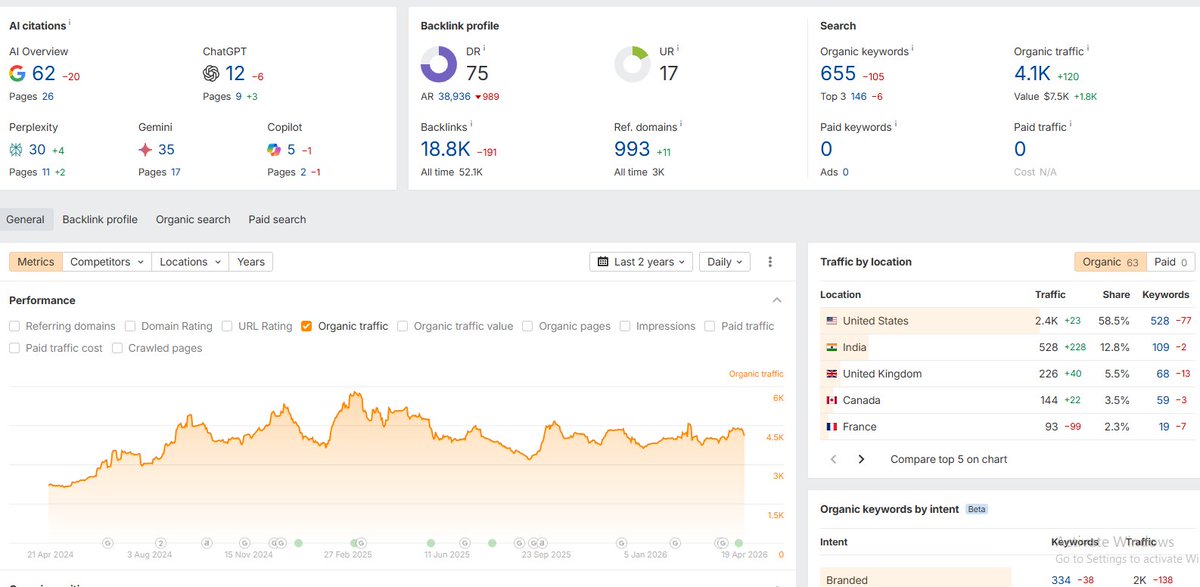Switch to the Organic search tab

193,219
